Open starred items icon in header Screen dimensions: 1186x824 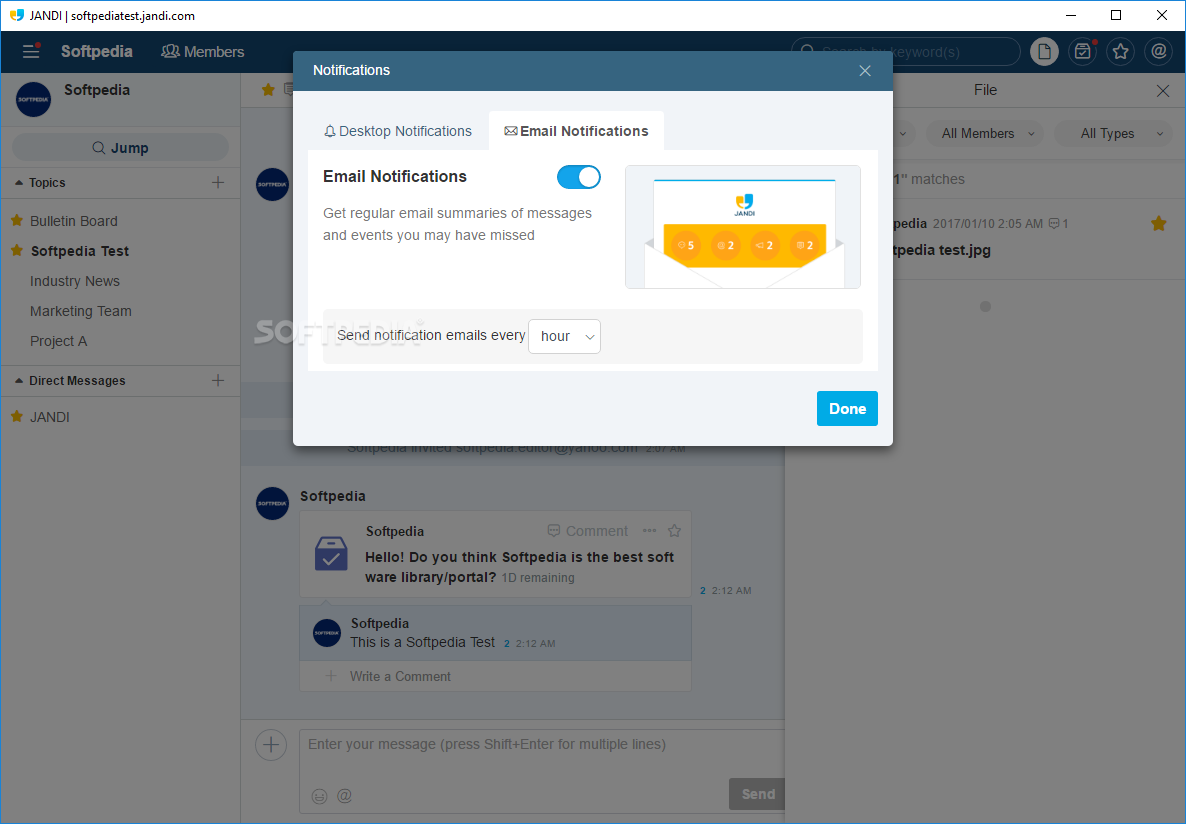(1120, 51)
